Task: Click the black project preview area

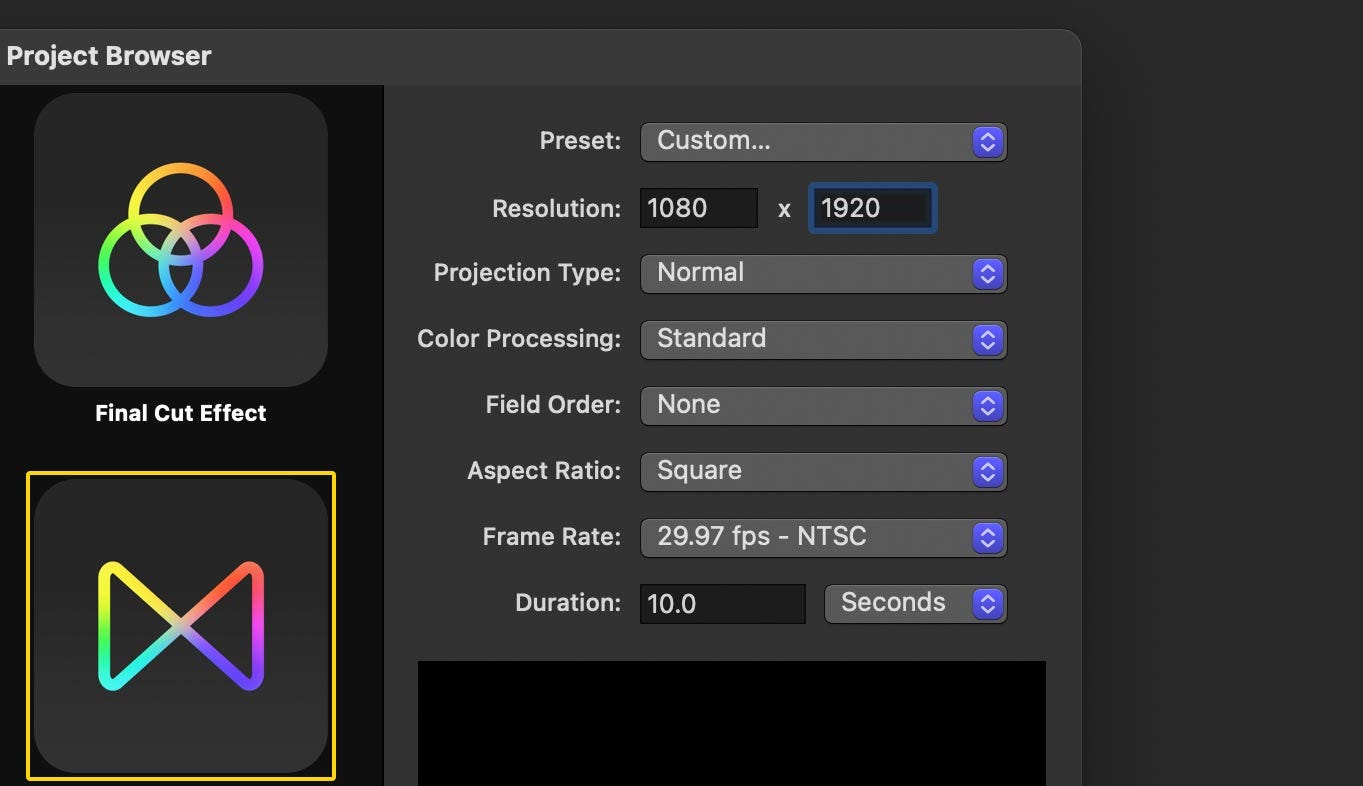Action: pyautogui.click(x=732, y=723)
